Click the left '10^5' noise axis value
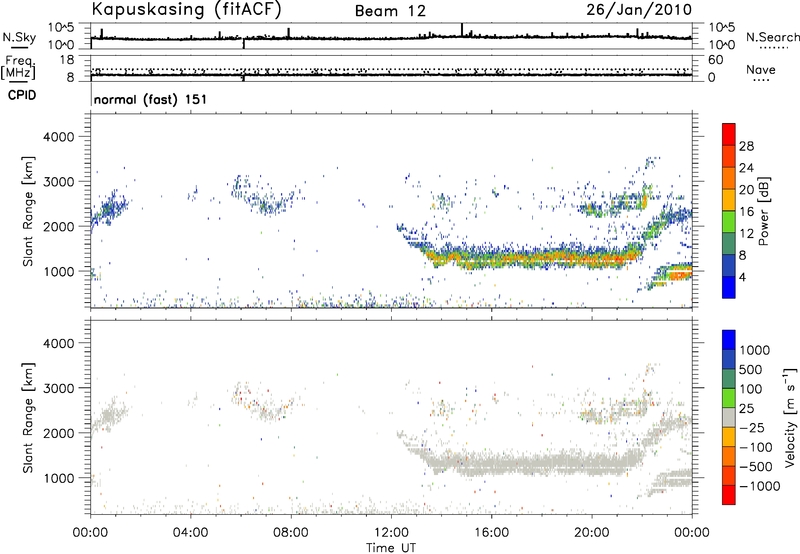Image resolution: width=800 pixels, height=554 pixels. point(61,28)
